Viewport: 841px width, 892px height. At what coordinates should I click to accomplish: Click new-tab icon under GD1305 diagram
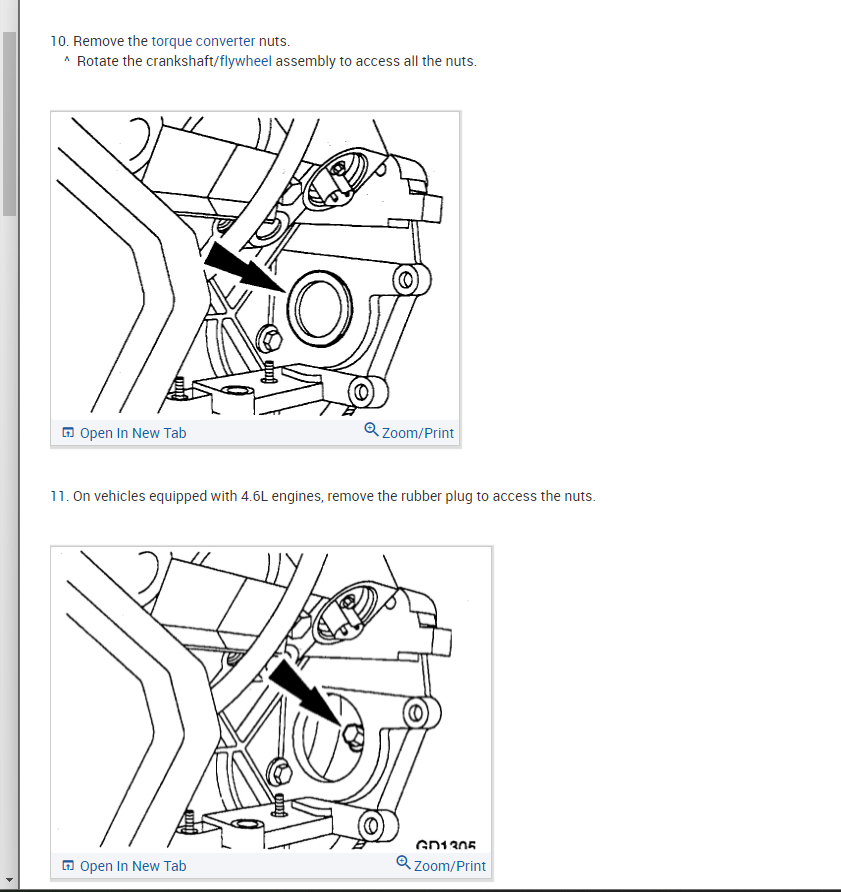coord(68,865)
